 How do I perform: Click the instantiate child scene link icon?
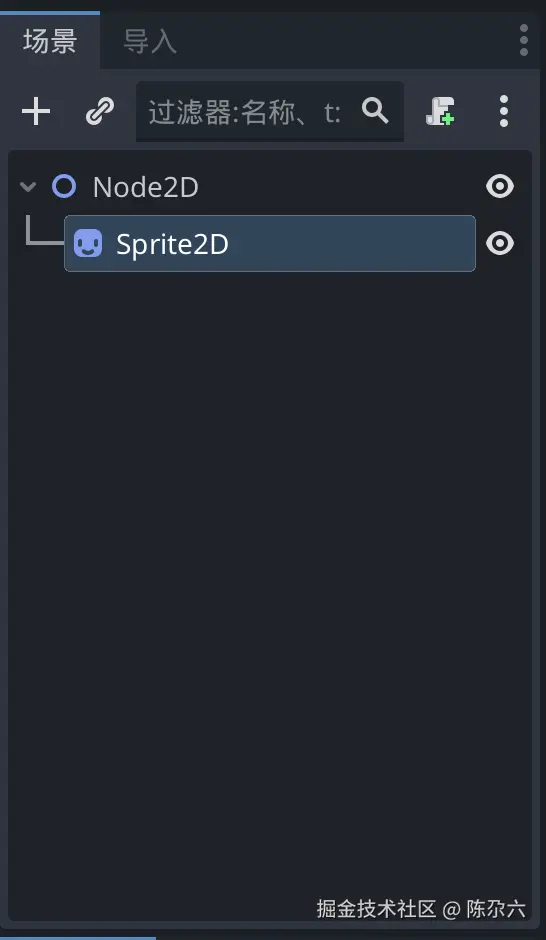click(x=99, y=112)
